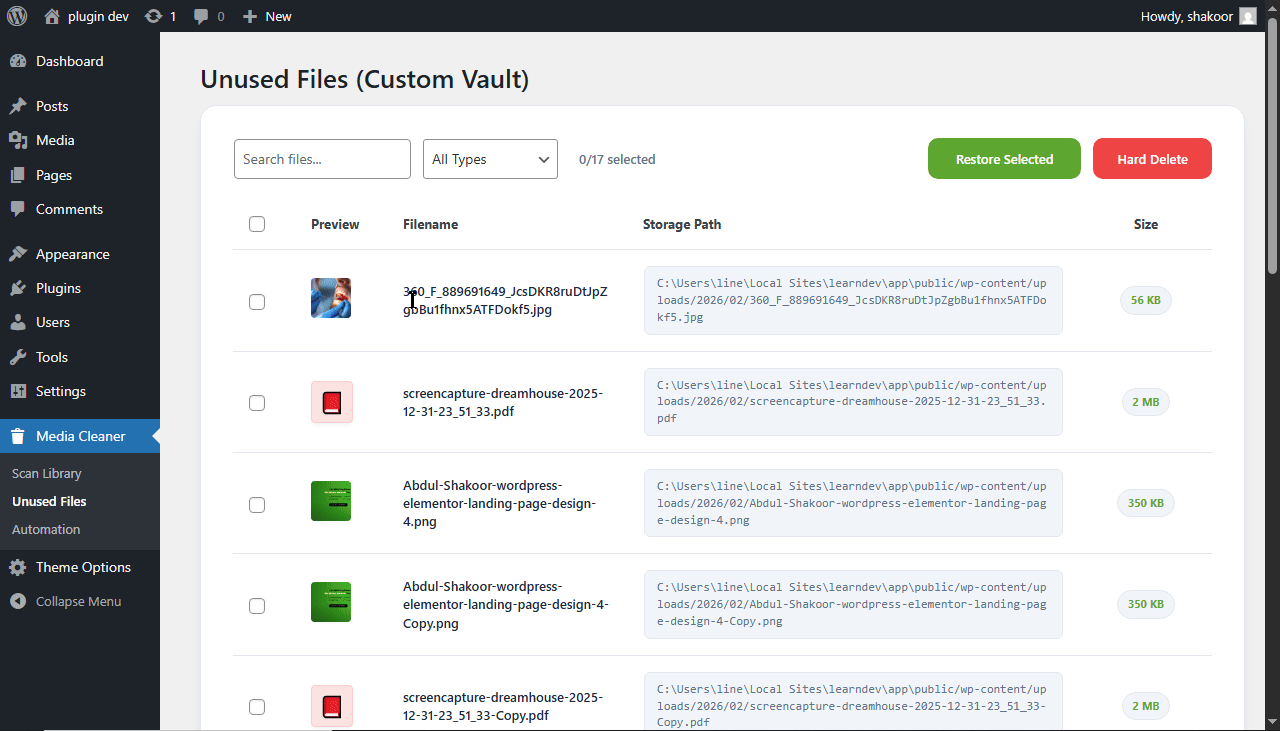Open the Automation submenu item

[x=46, y=529]
